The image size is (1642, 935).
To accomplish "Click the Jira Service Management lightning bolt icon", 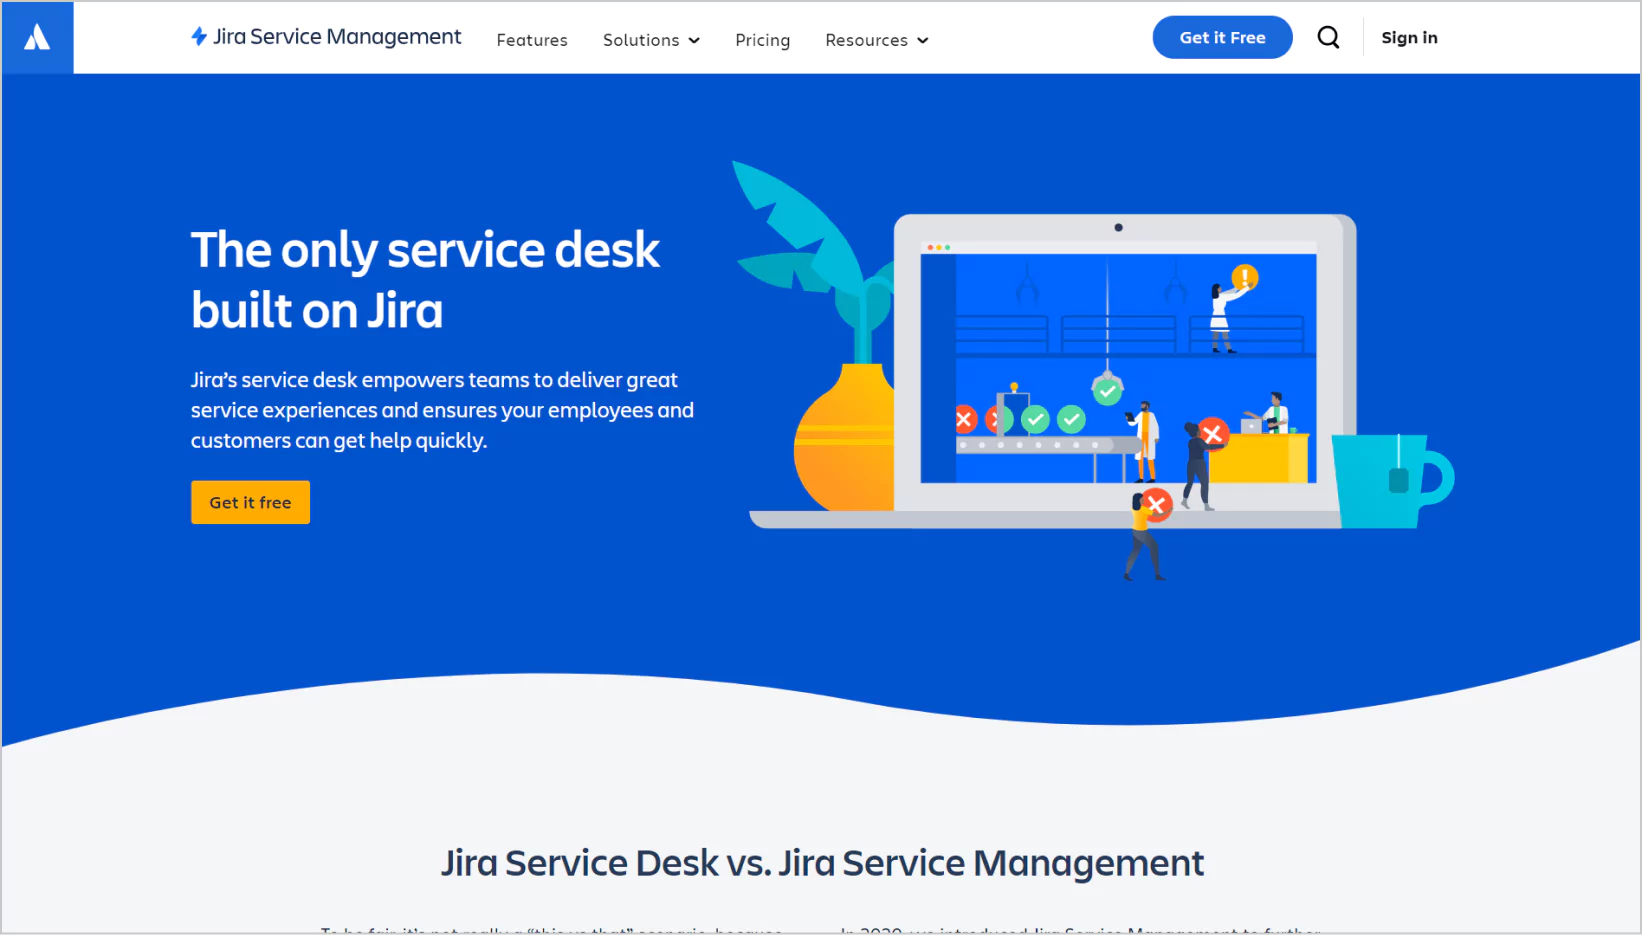I will click(x=199, y=37).
